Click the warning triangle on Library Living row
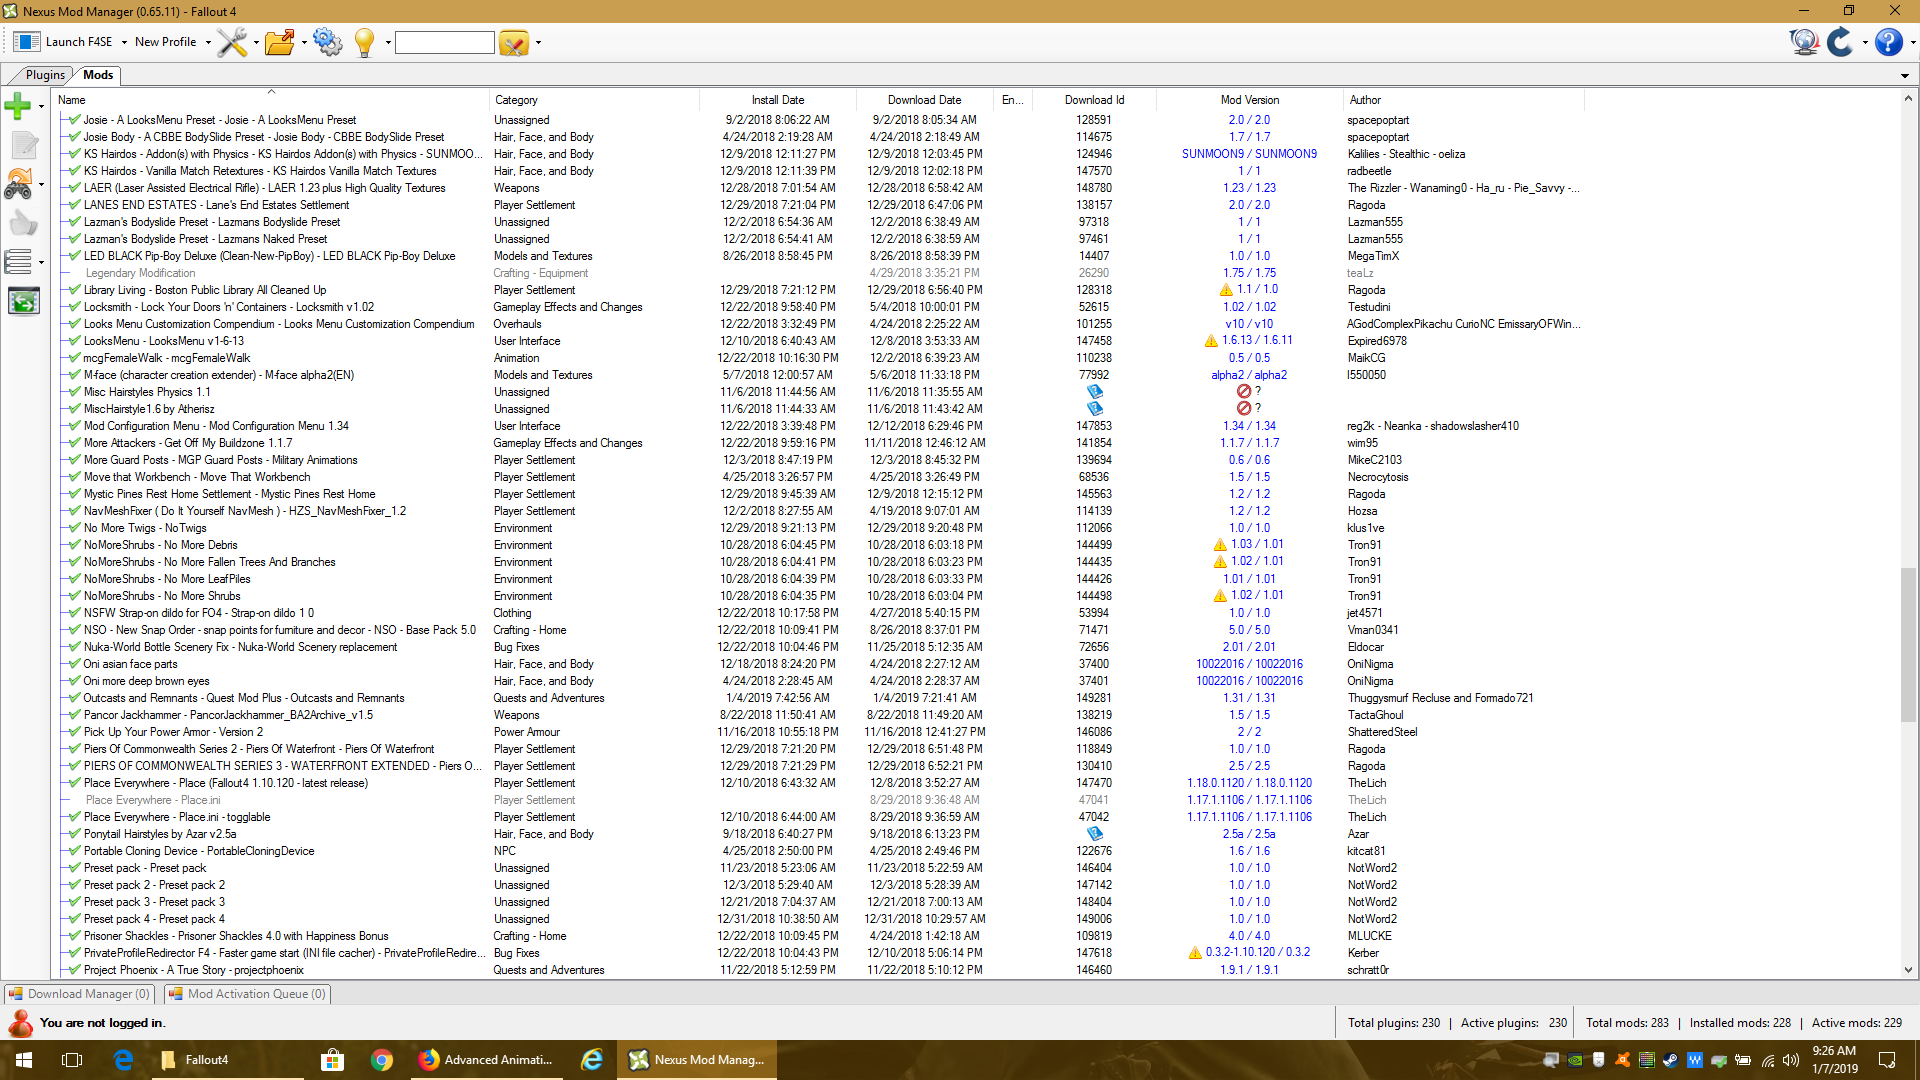The height and width of the screenshot is (1080, 1920). click(x=1226, y=290)
